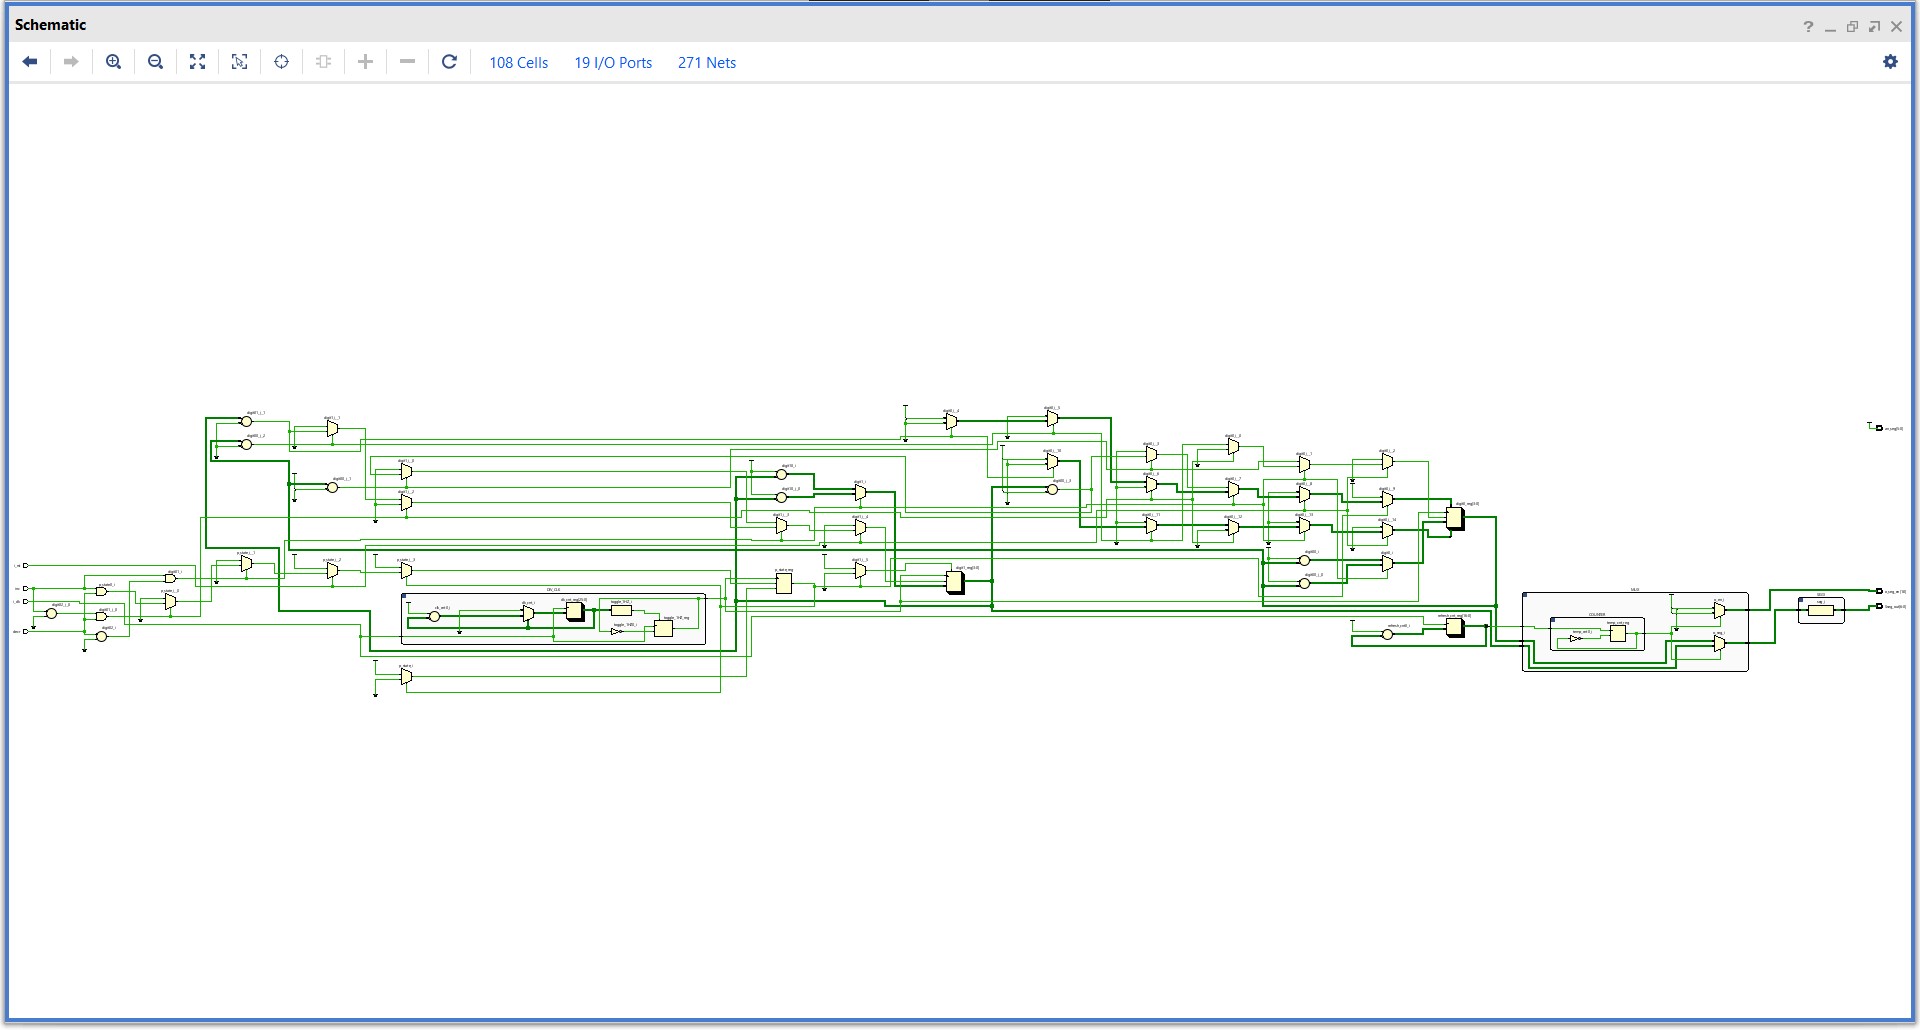Open the help question mark icon
This screenshot has height=1030, width=1920.
coord(1808,27)
